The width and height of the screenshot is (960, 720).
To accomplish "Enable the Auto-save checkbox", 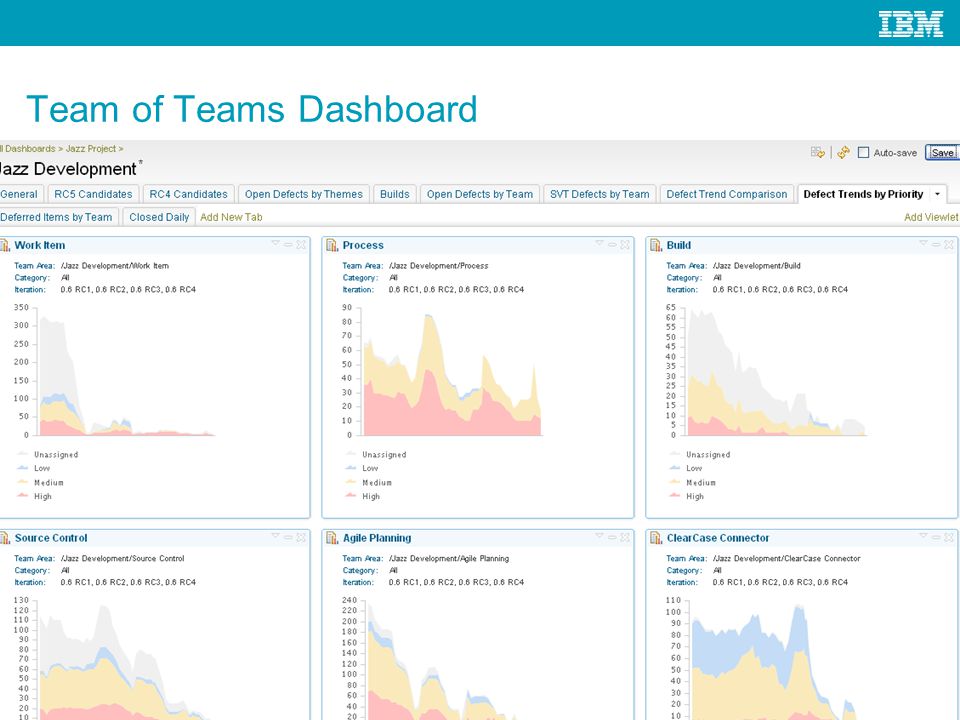I will pyautogui.click(x=863, y=152).
